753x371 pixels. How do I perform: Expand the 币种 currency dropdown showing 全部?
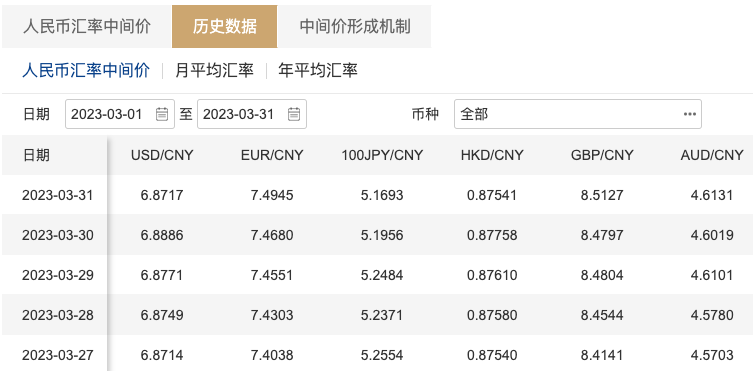coord(578,114)
